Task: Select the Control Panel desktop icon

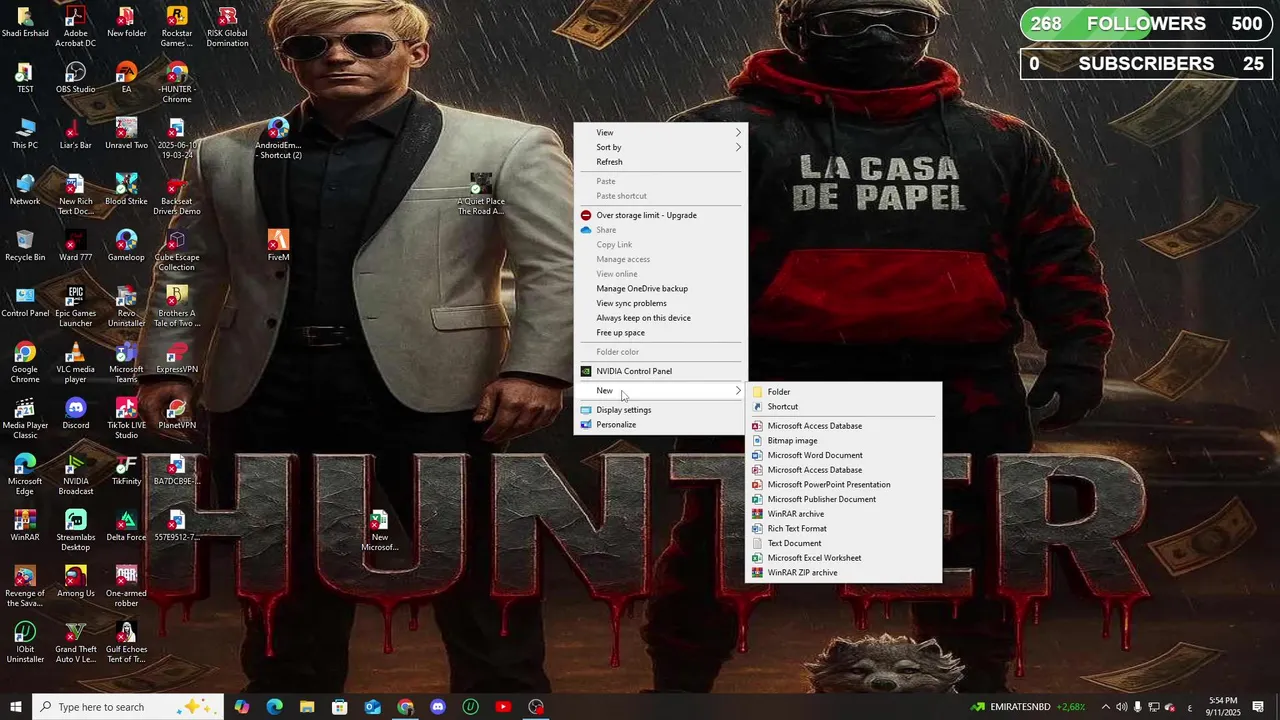Action: pos(25,302)
